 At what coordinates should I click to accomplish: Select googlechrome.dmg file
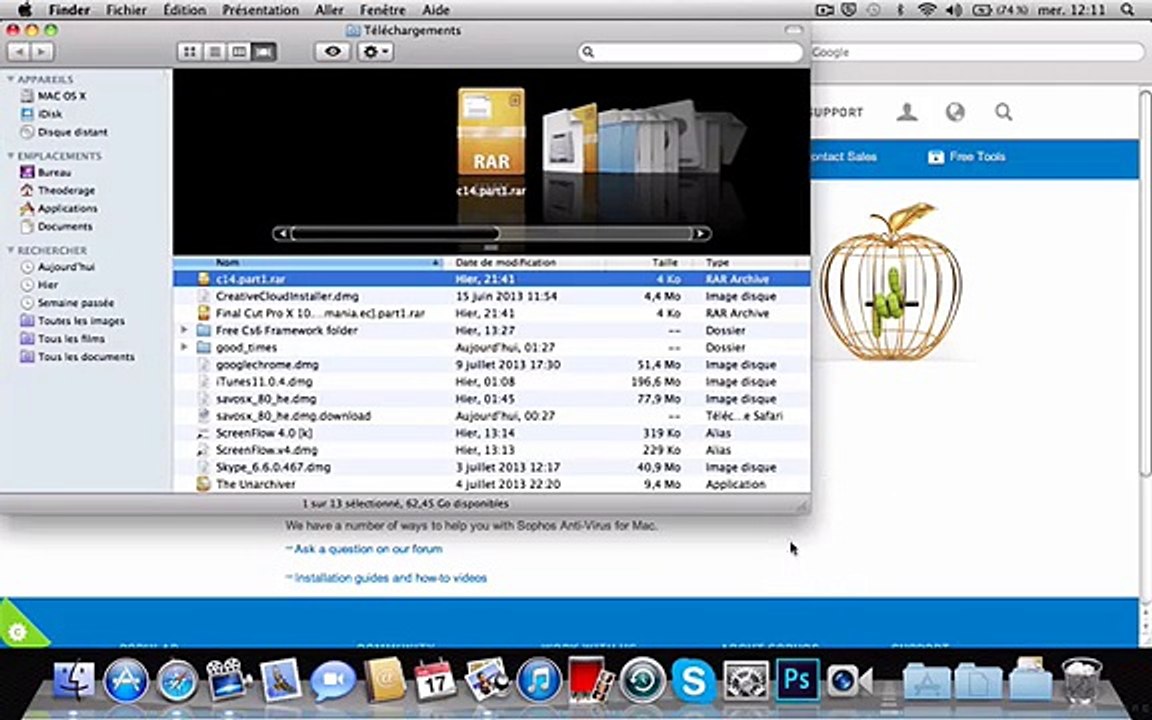492,364
